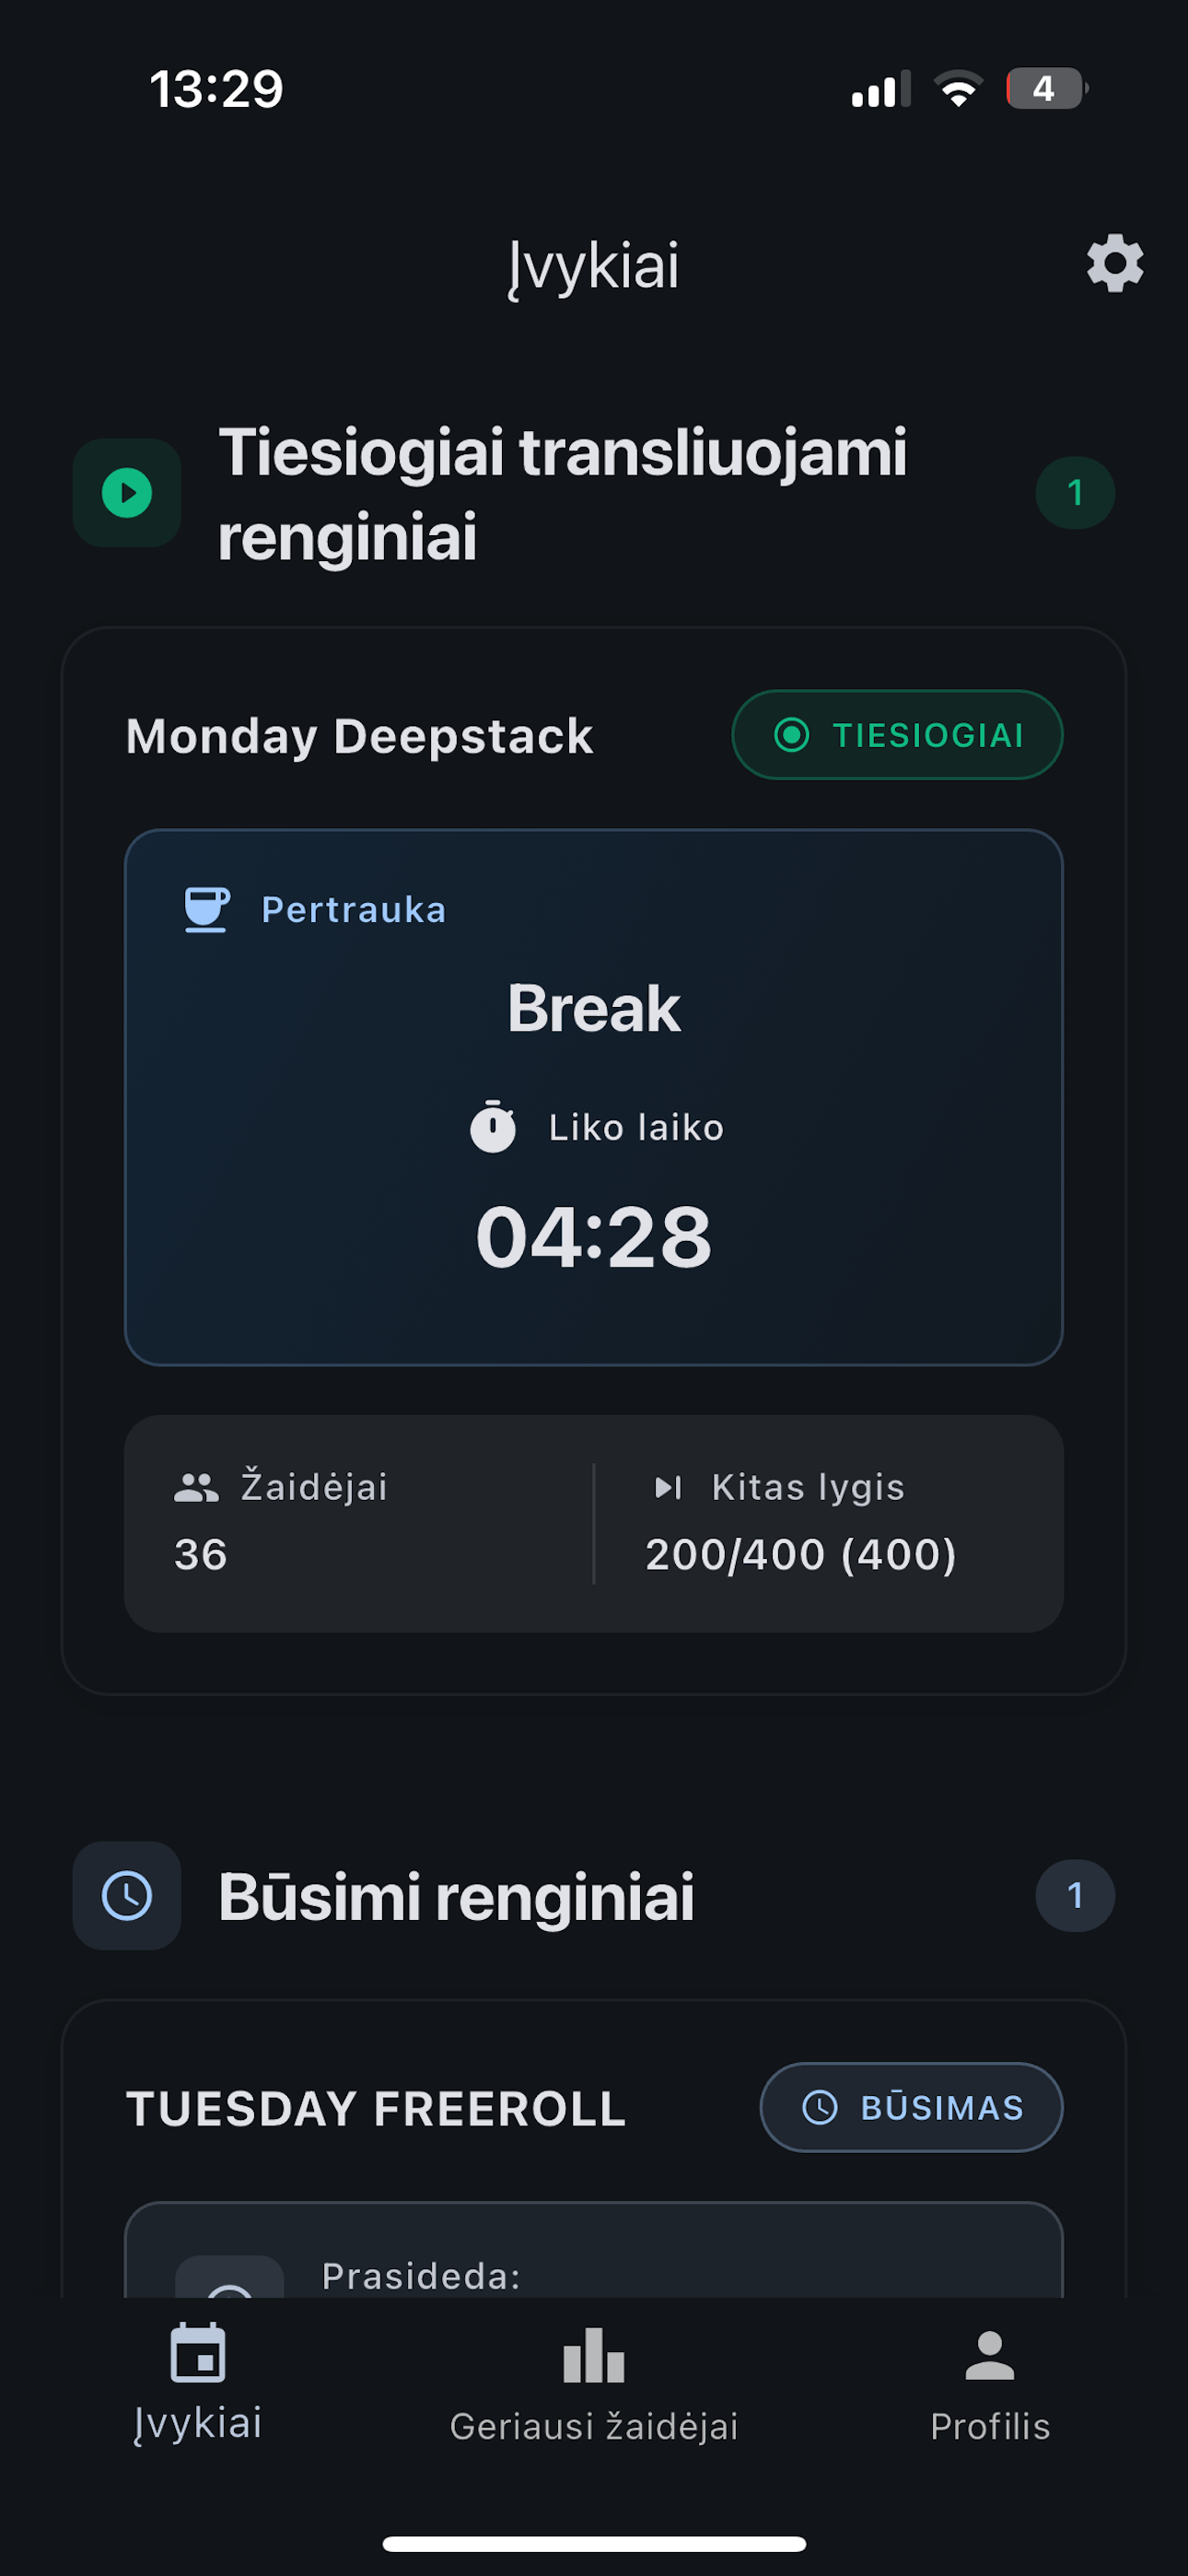Tap the upcoming events count badge
Screen dimensions: 1188x2576
click(x=1075, y=1895)
